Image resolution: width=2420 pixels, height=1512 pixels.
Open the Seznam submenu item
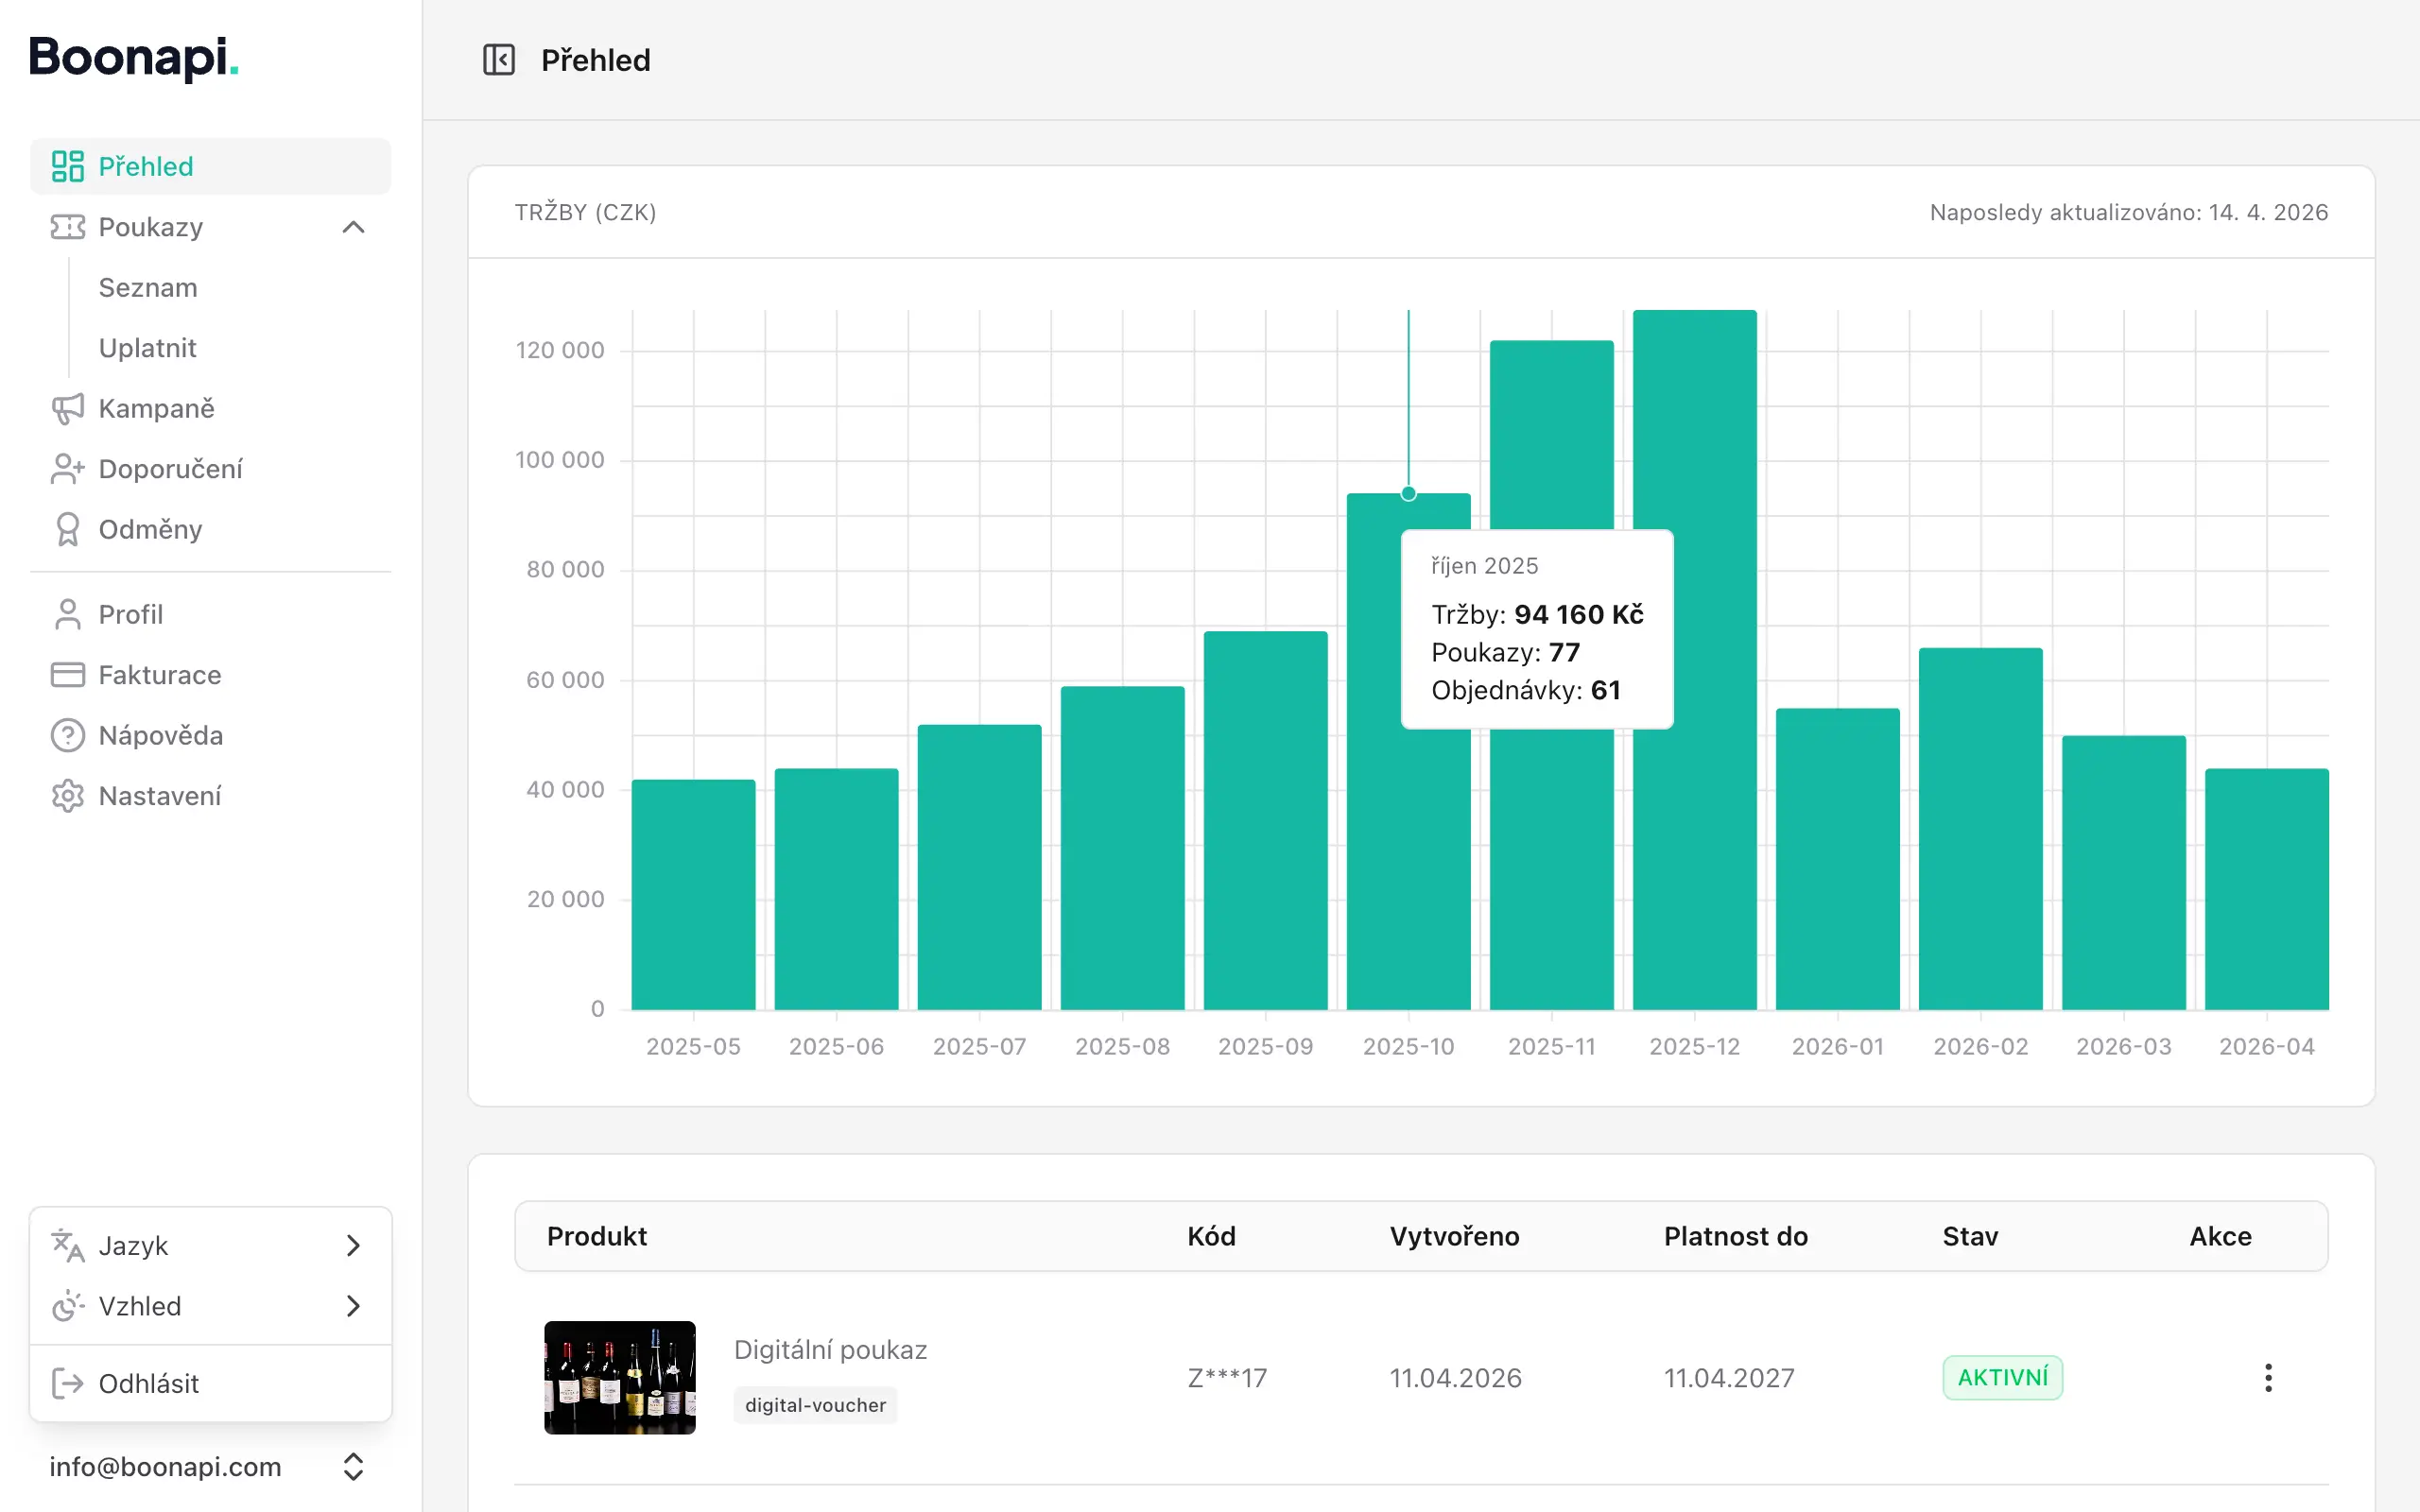tap(147, 287)
